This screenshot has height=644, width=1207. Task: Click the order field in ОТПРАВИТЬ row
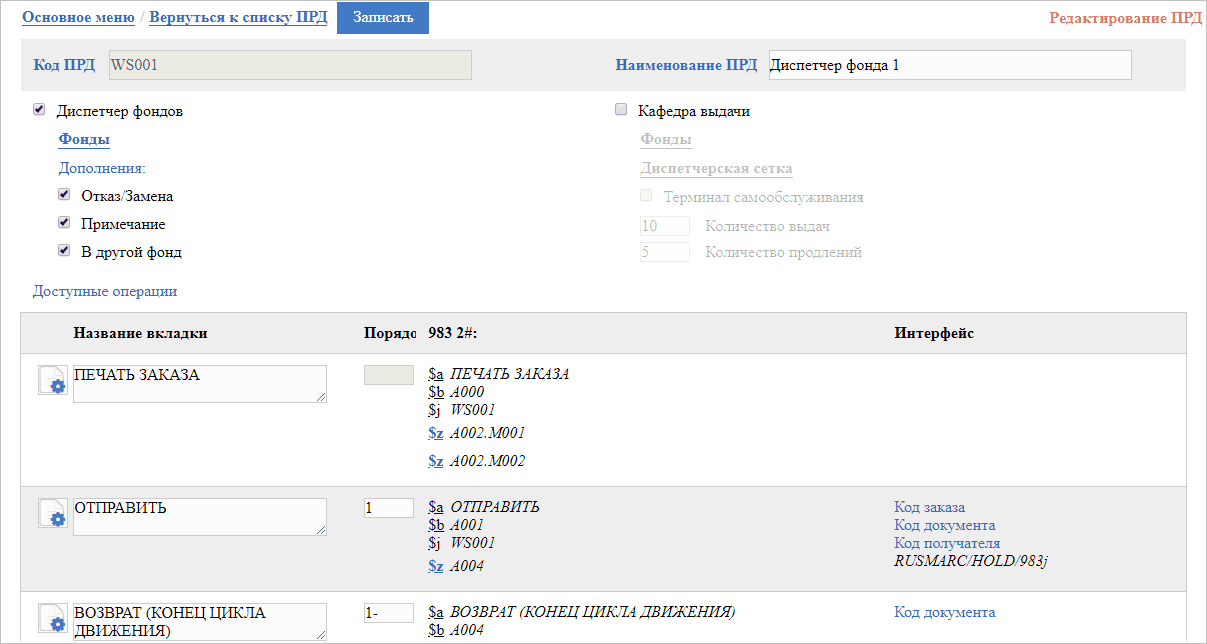388,508
